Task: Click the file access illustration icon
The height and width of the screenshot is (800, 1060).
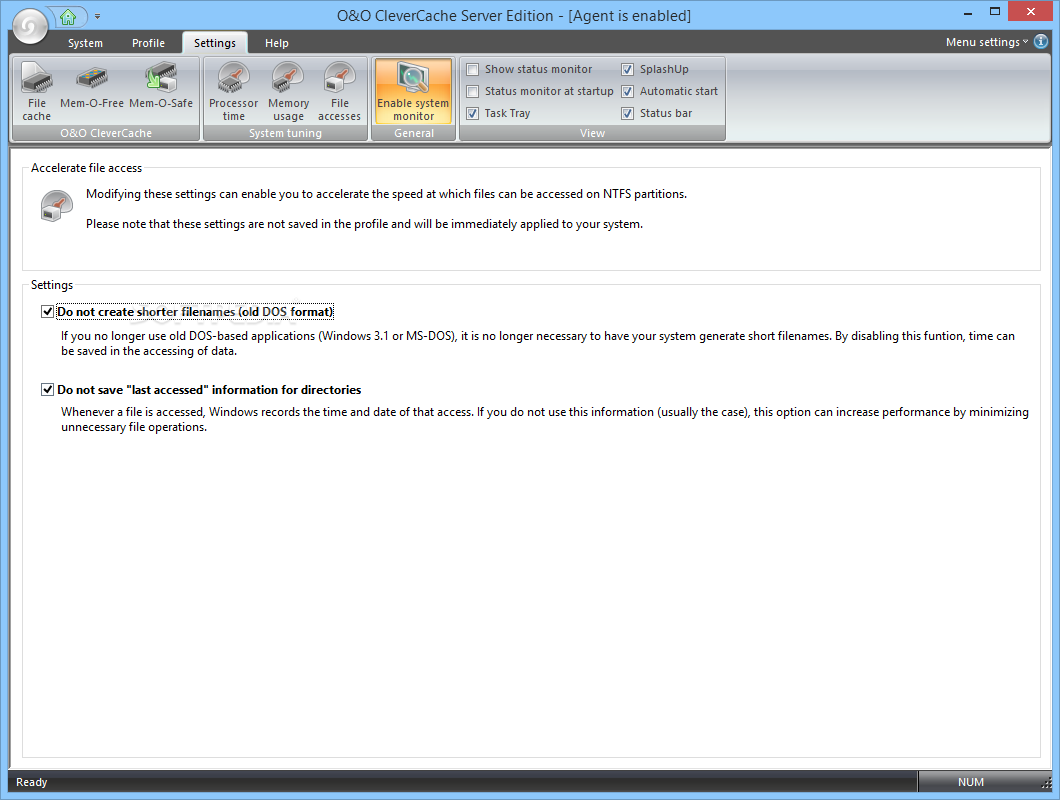Action: (56, 206)
